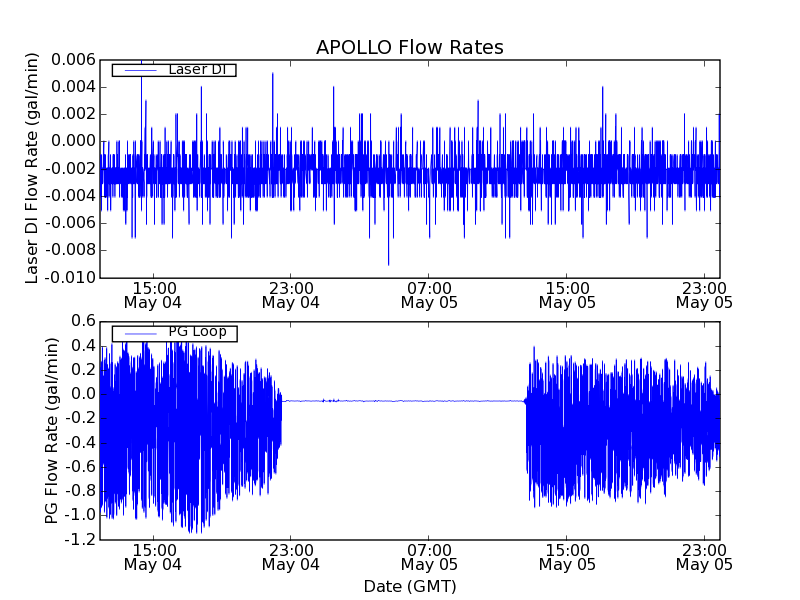Click the top plot's 23:00 May 04 tick label
Image resolution: width=800 pixels, height=600 pixels.
290,294
